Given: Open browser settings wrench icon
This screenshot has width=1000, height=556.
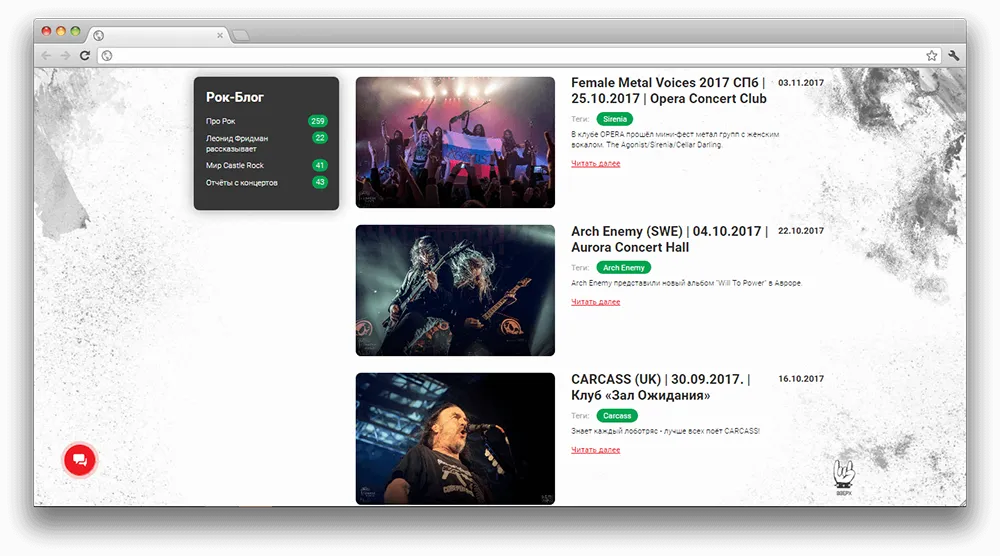Looking at the screenshot, I should coord(953,56).
